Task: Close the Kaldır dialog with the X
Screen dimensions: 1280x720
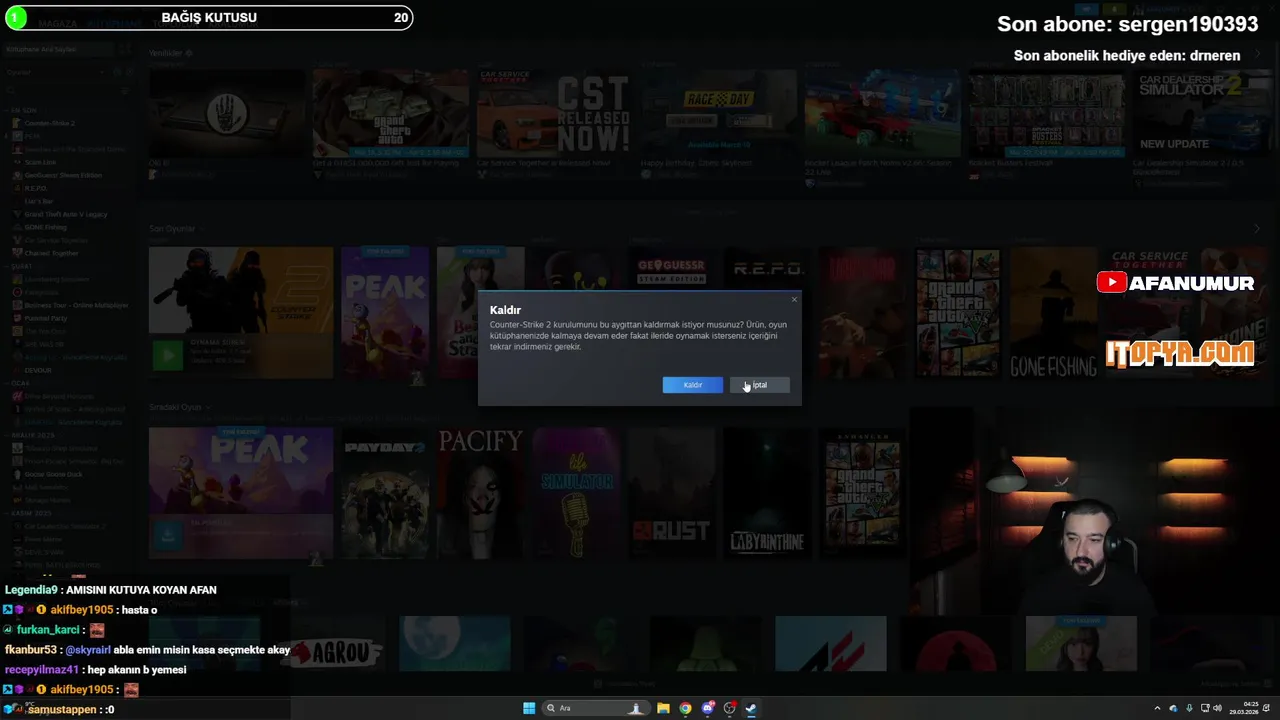Action: 795,299
